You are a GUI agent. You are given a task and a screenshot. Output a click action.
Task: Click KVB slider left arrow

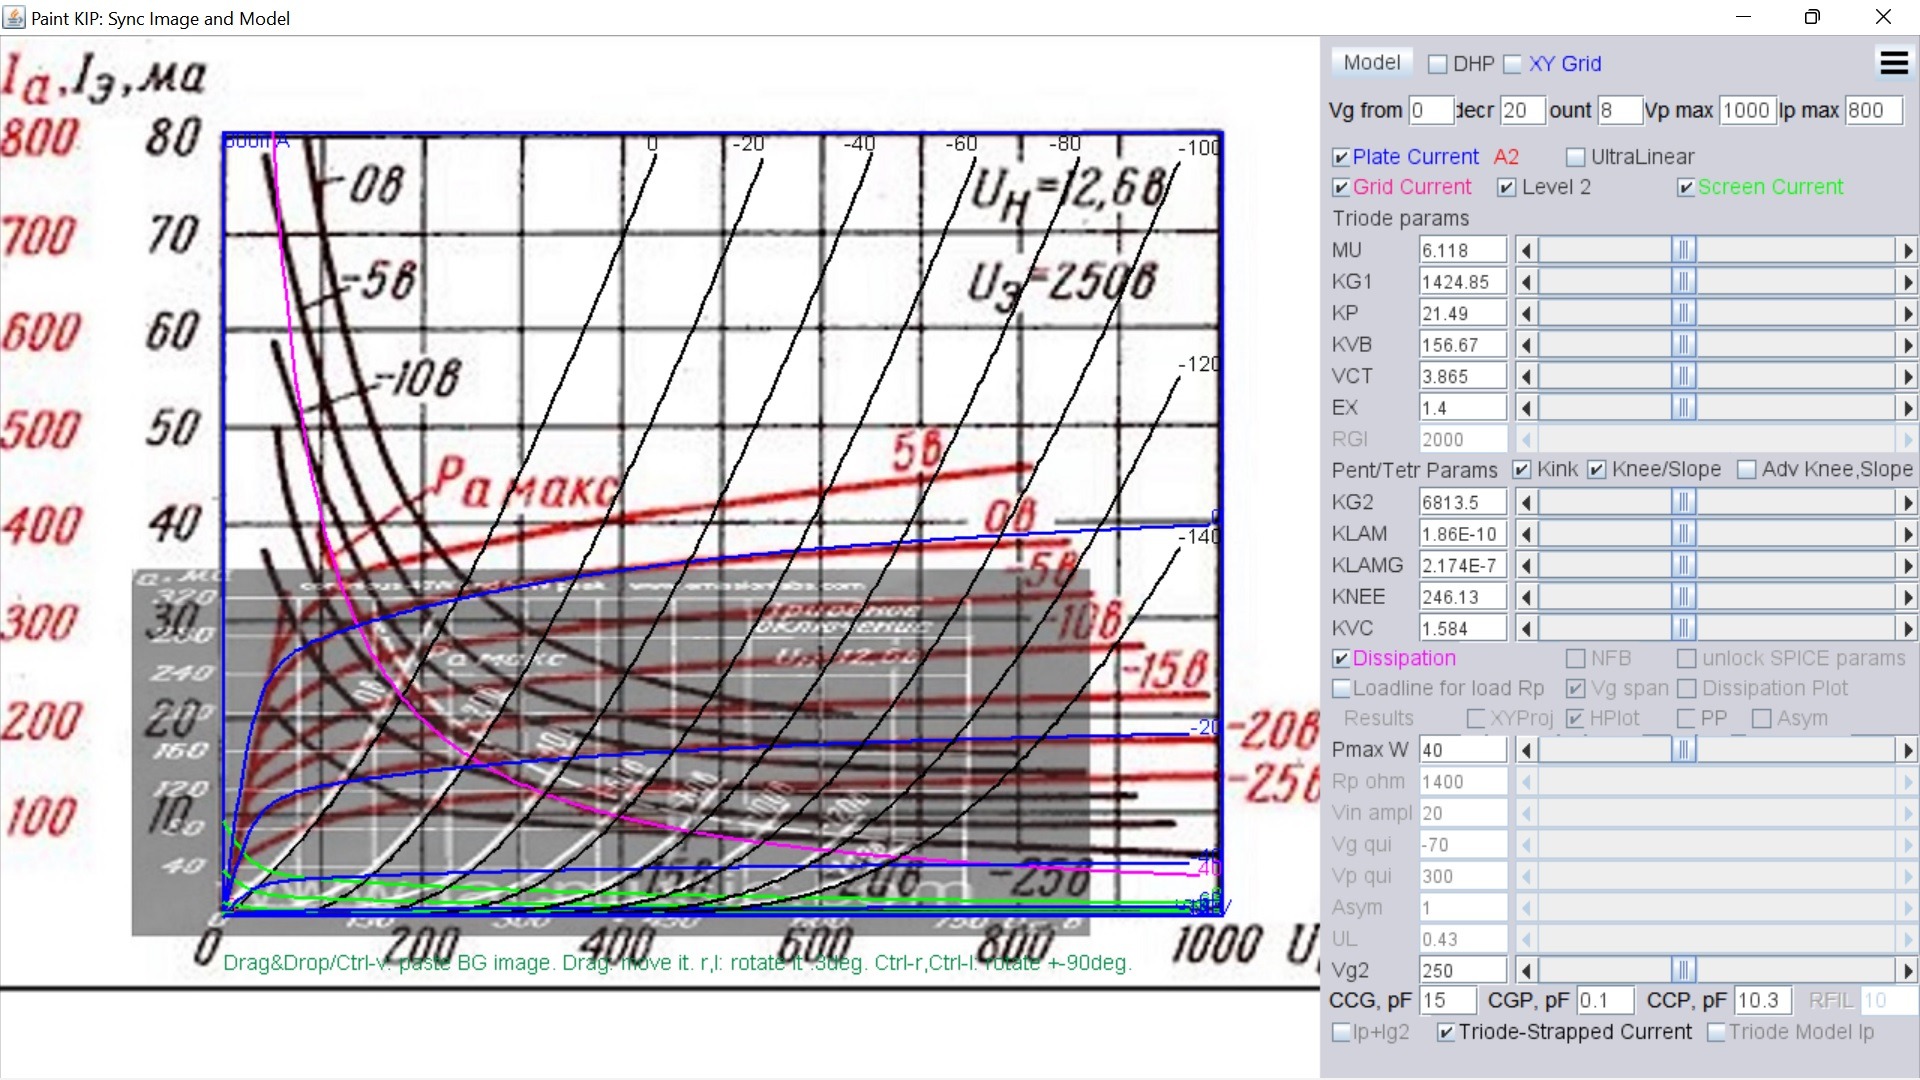pos(1526,345)
